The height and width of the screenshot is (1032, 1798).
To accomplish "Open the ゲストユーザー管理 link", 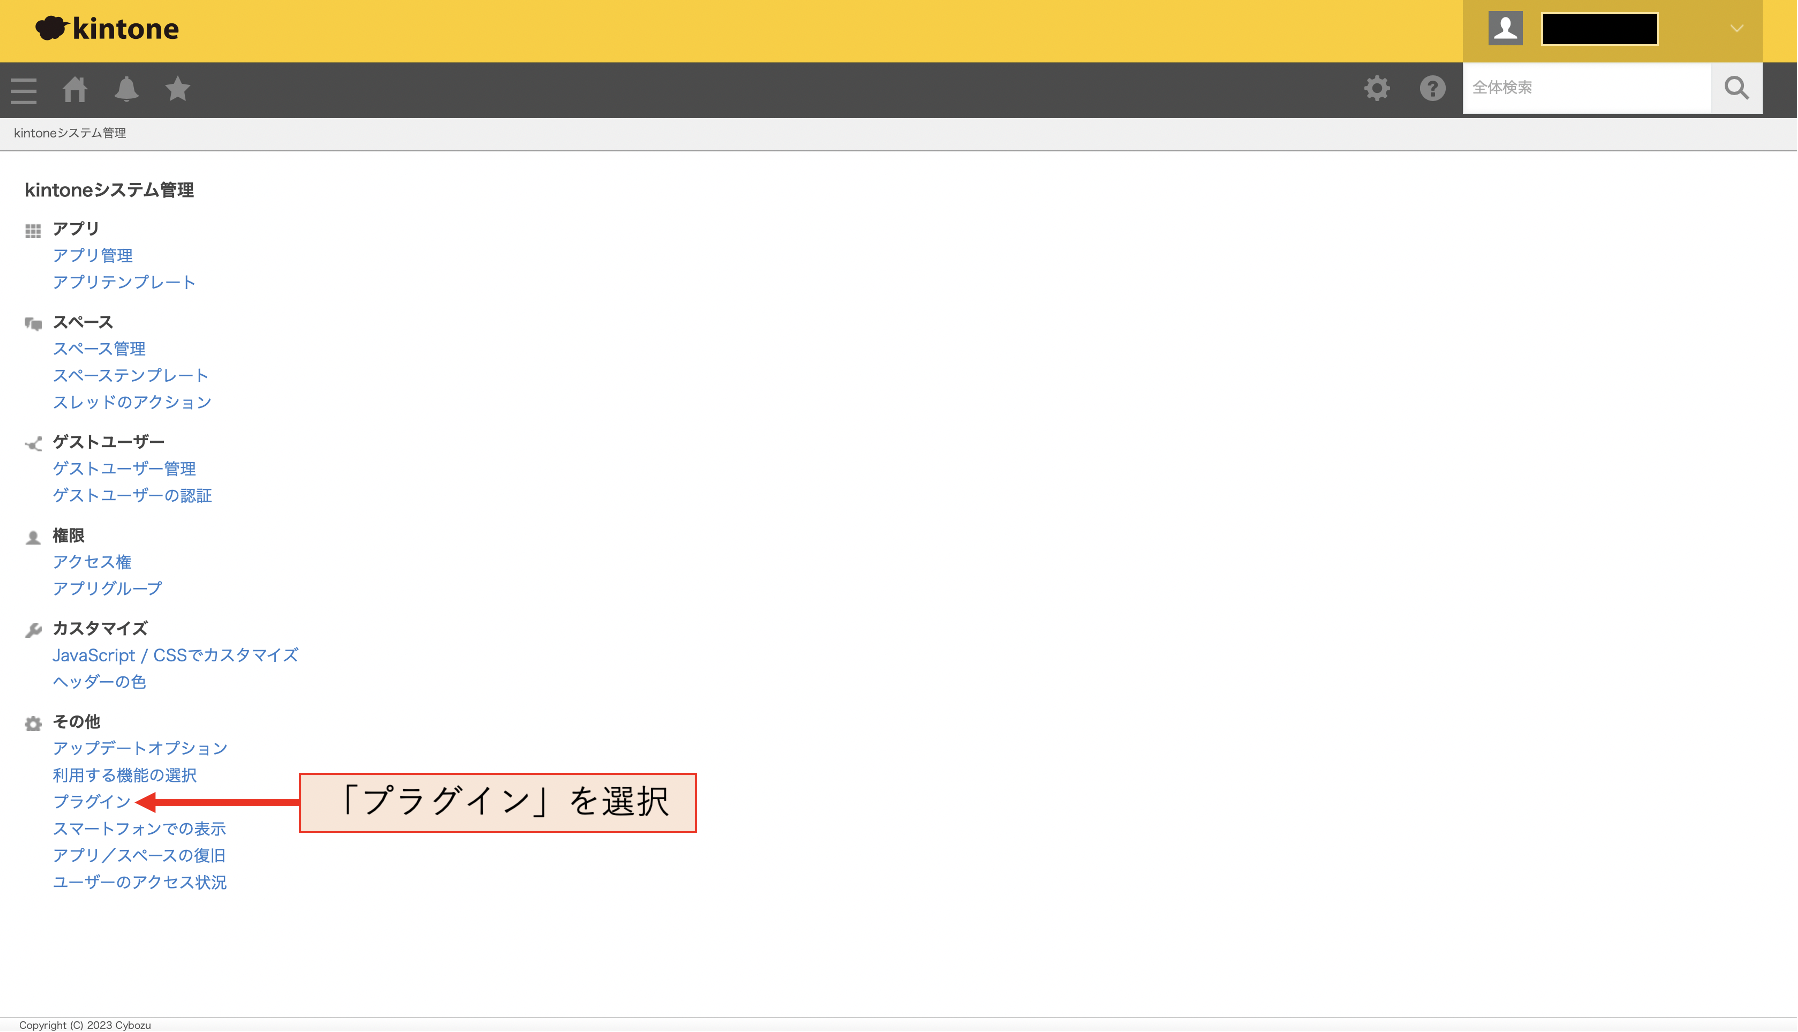I will (124, 469).
